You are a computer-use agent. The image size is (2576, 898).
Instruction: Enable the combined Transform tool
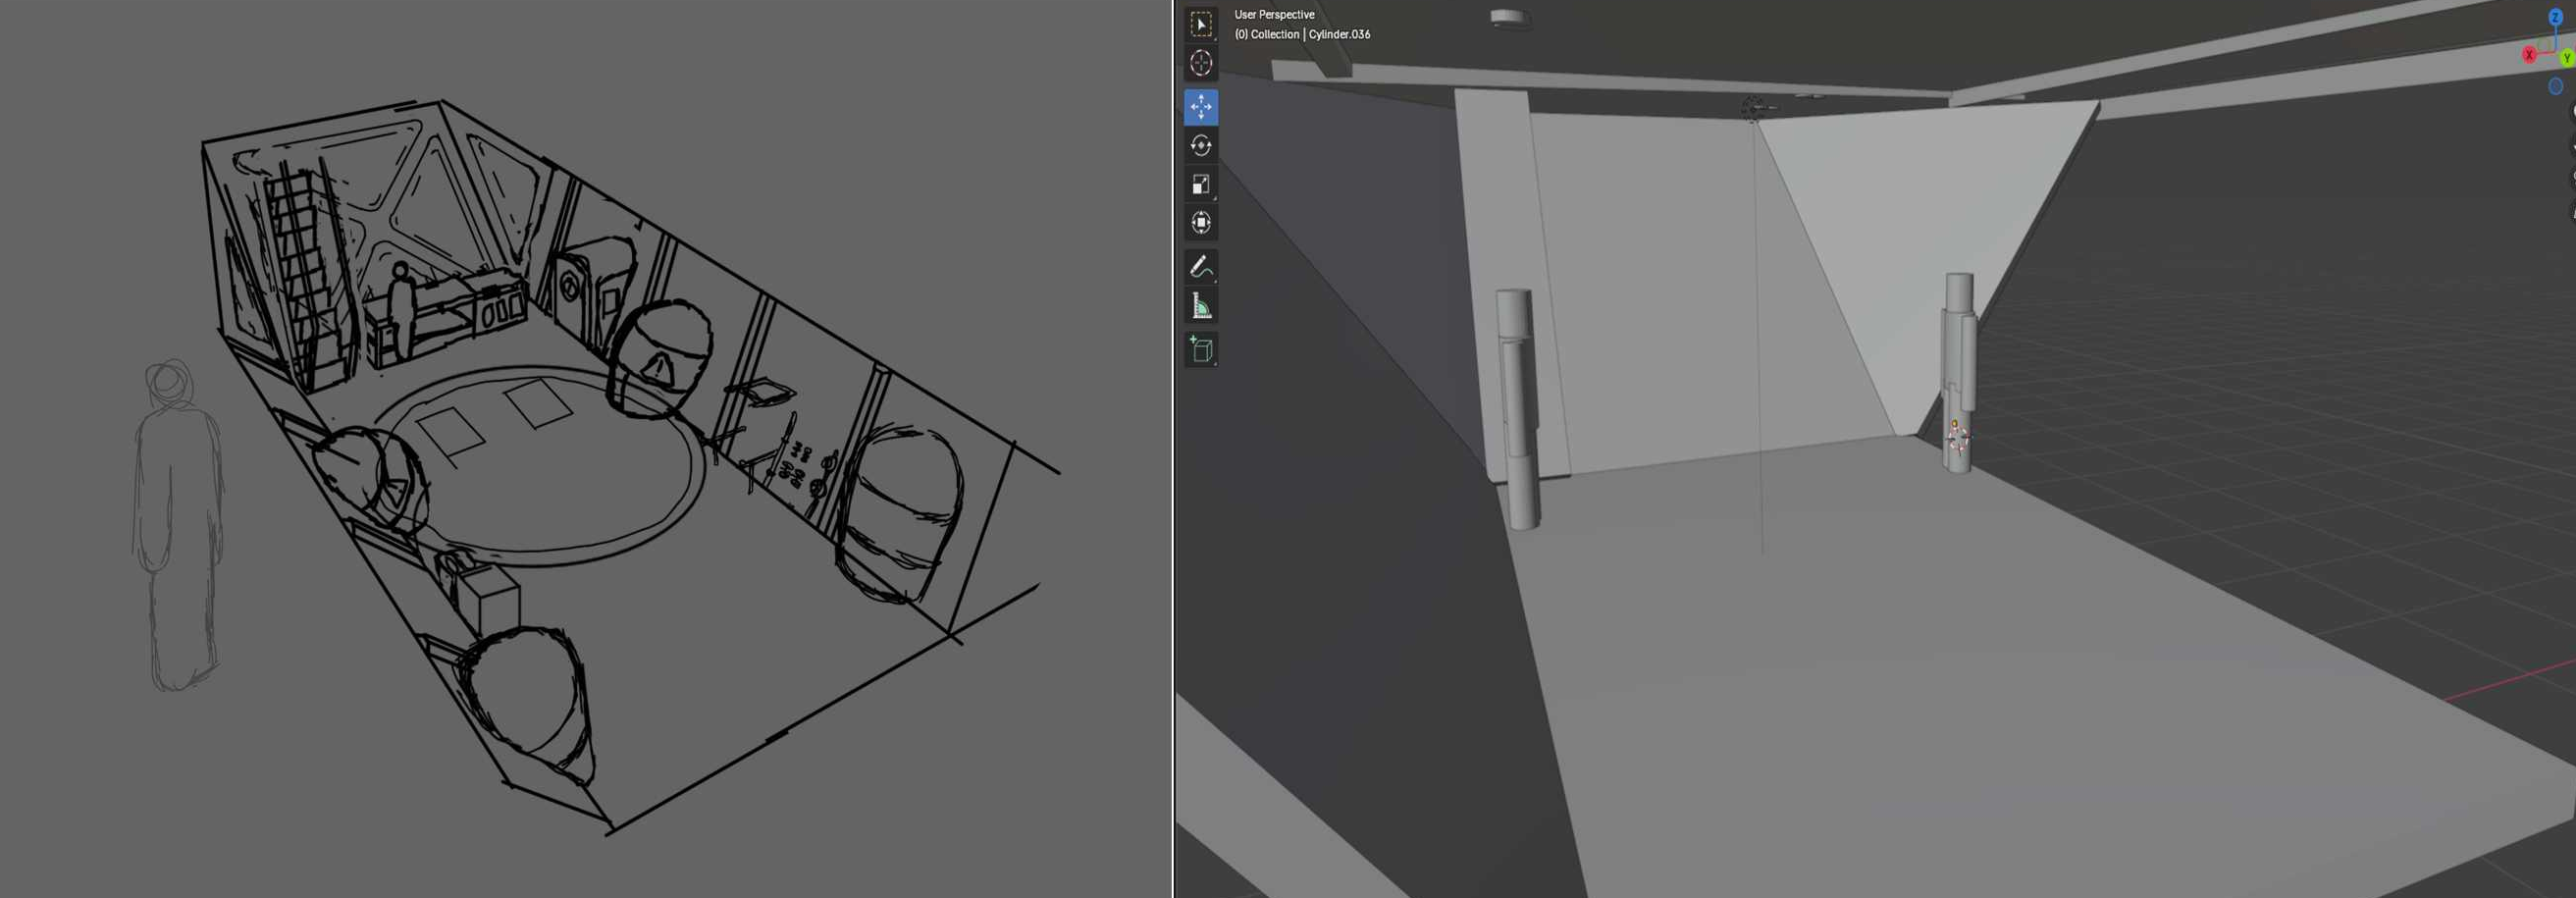click(x=1201, y=223)
